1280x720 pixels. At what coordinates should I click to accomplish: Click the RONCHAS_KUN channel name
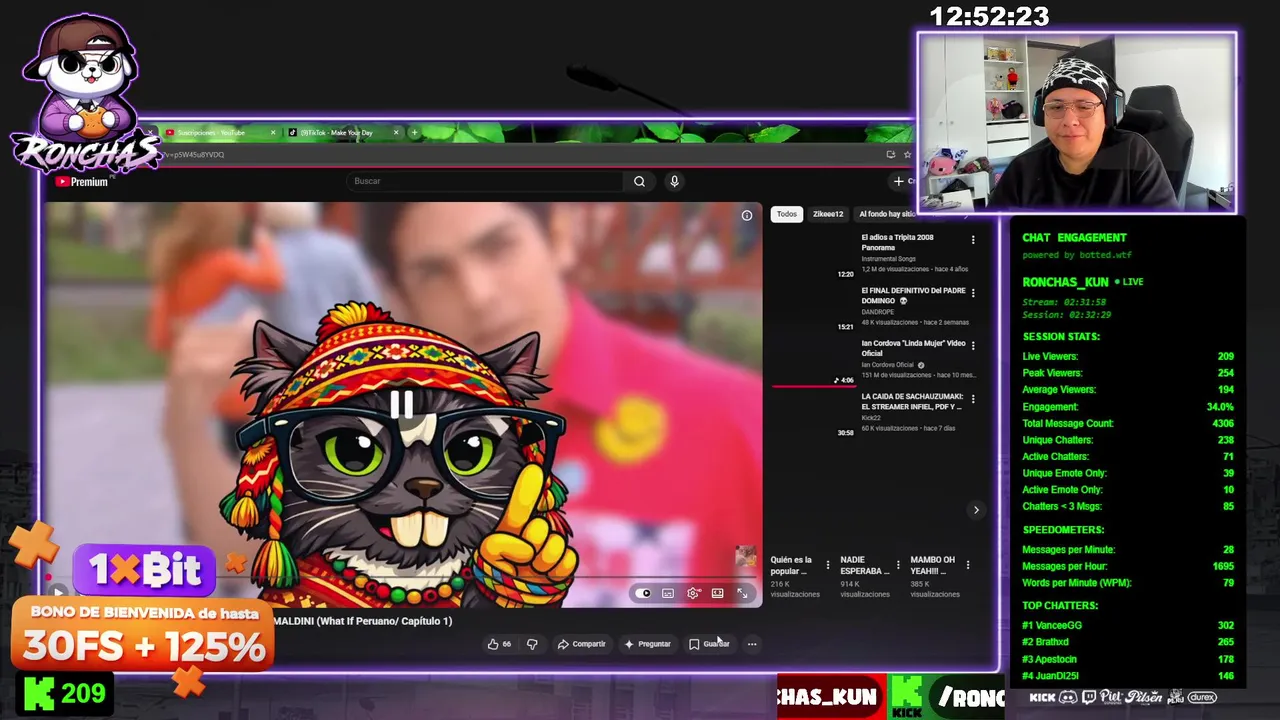(x=1066, y=282)
